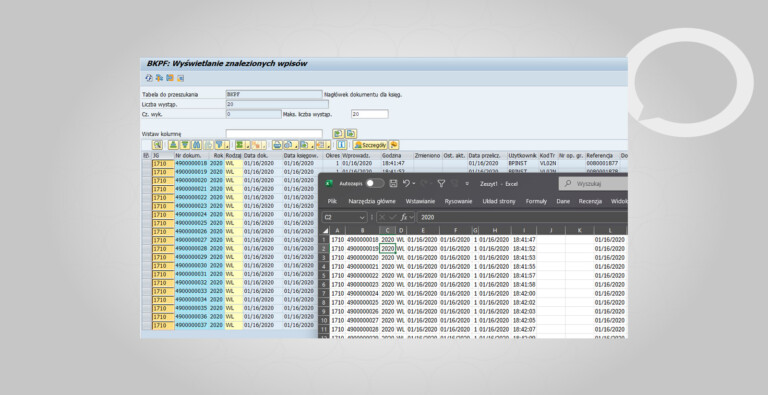Click the Maks. liczba wystąp. field
The width and height of the screenshot is (768, 395).
[x=370, y=114]
